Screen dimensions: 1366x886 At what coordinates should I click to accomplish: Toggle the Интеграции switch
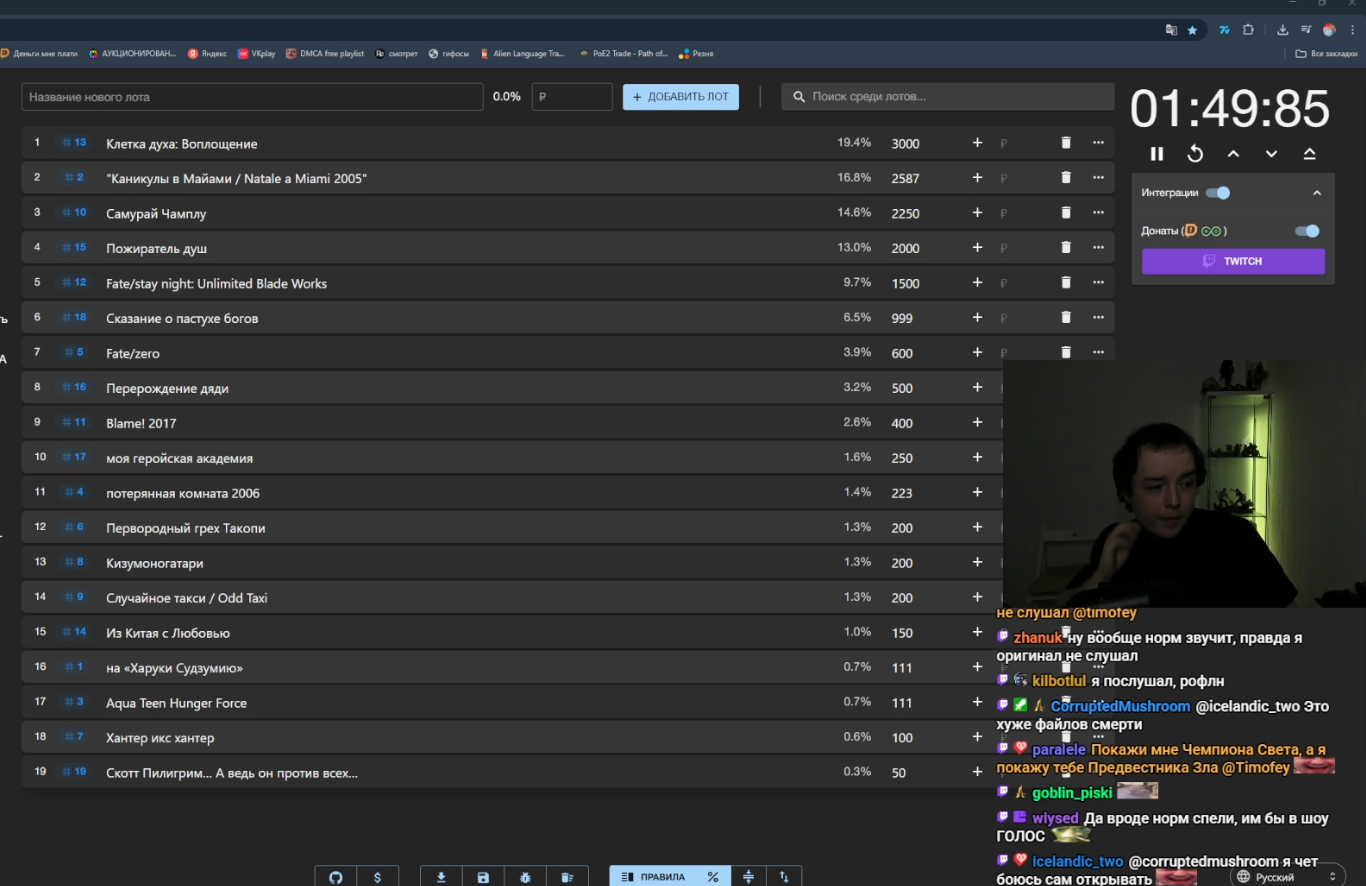click(1218, 193)
